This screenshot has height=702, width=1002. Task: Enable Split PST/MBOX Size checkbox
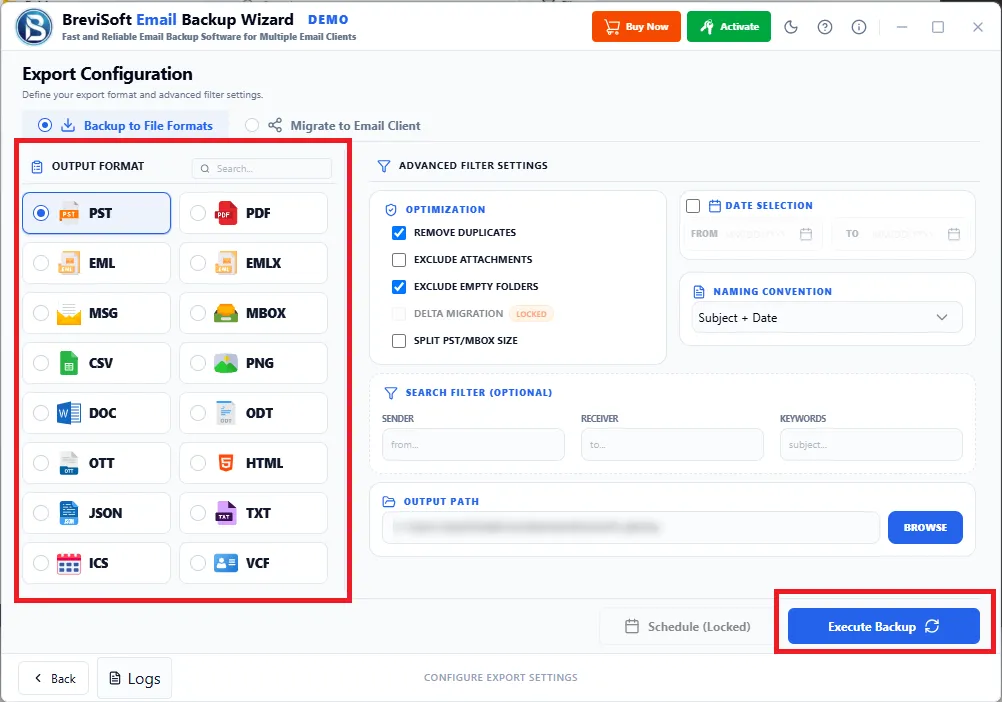(399, 341)
